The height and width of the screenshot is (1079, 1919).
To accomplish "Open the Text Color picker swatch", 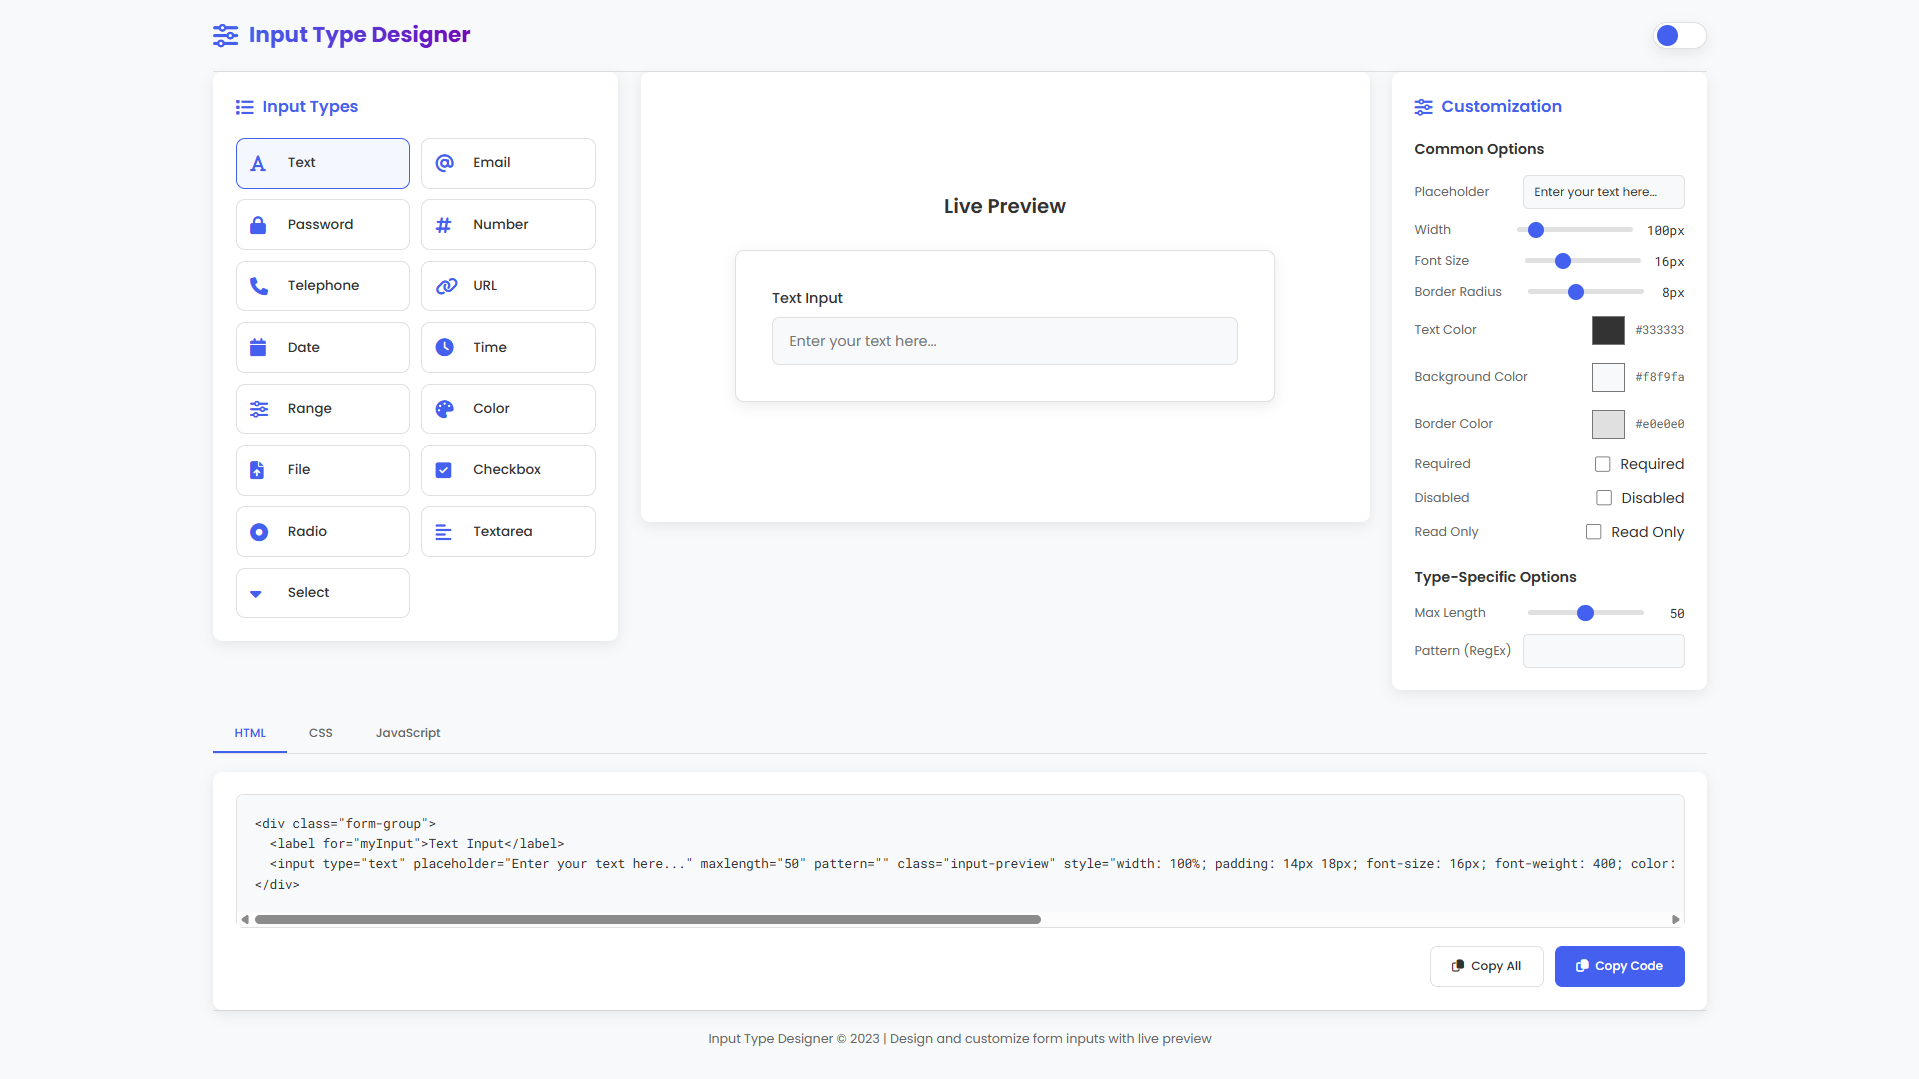I will click(x=1607, y=330).
